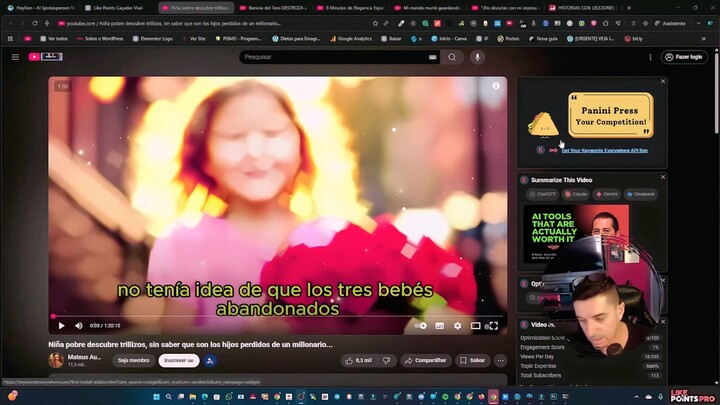
Task: Show hidden system tray icons chevron
Action: click(x=636, y=397)
